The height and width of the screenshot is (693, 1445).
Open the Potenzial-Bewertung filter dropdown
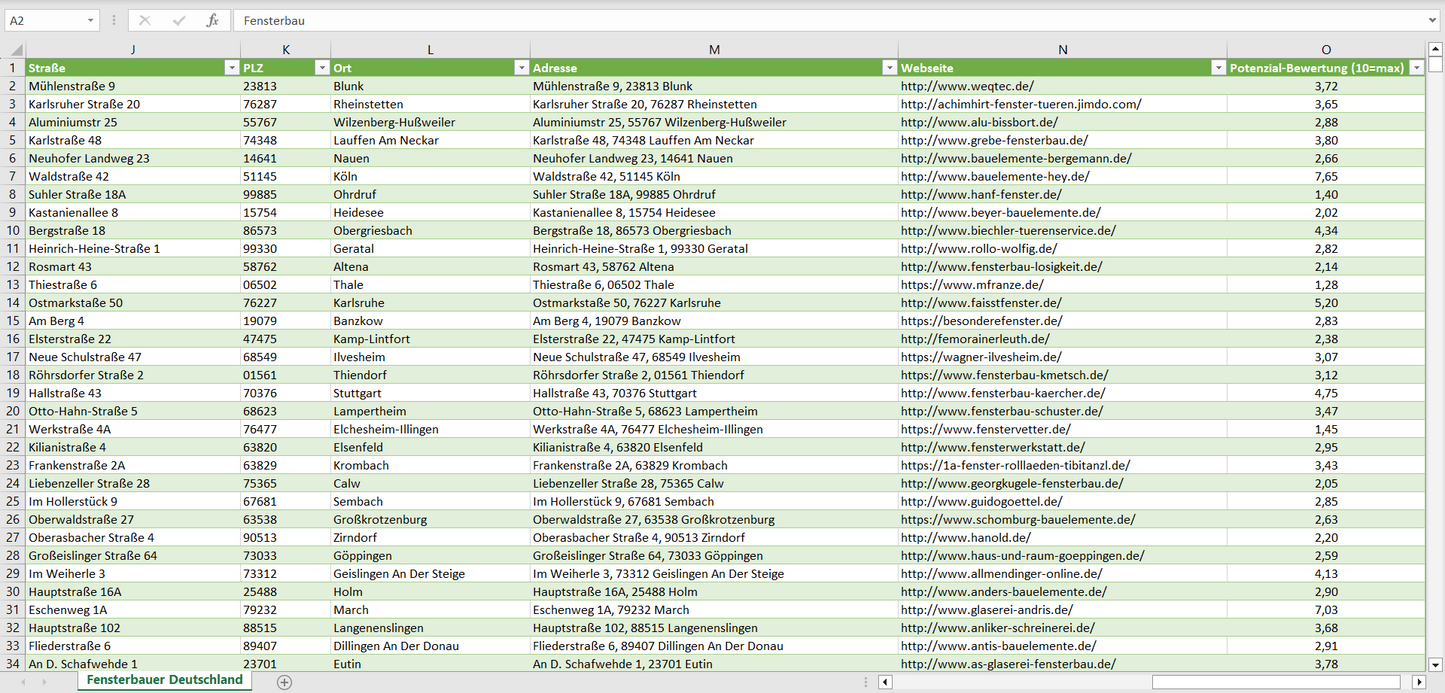(x=1416, y=68)
